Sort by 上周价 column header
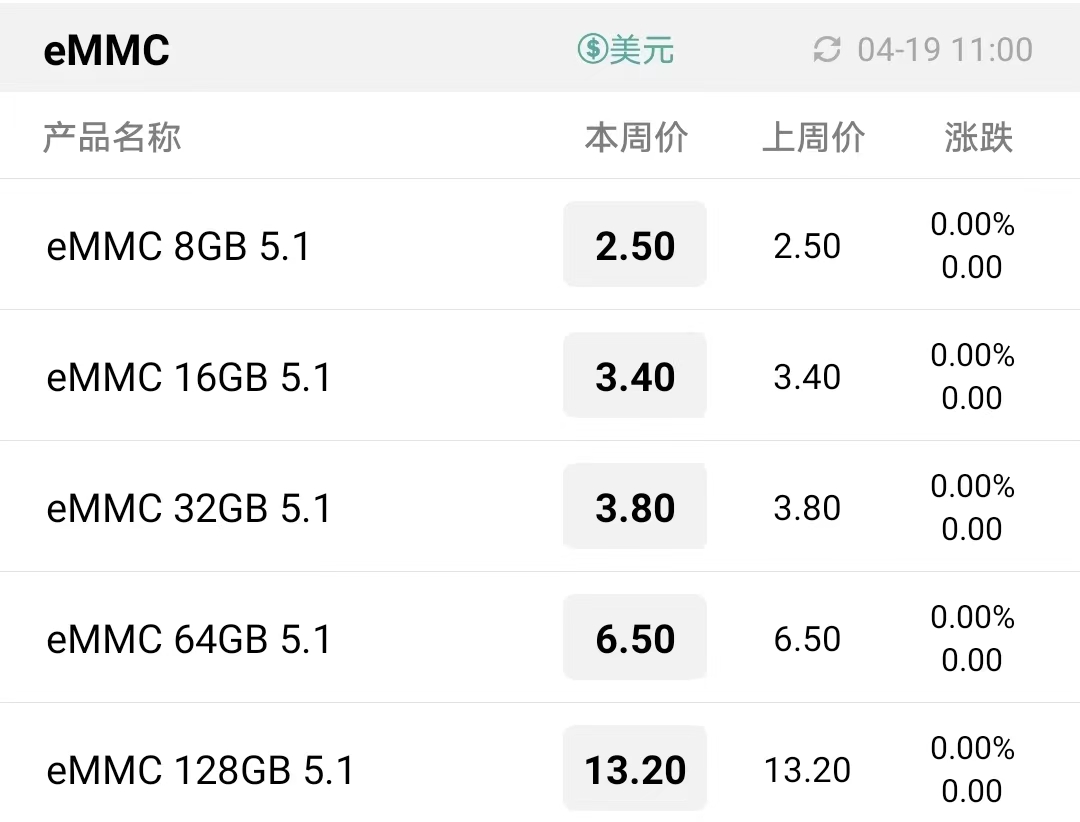The width and height of the screenshot is (1080, 822). (813, 137)
